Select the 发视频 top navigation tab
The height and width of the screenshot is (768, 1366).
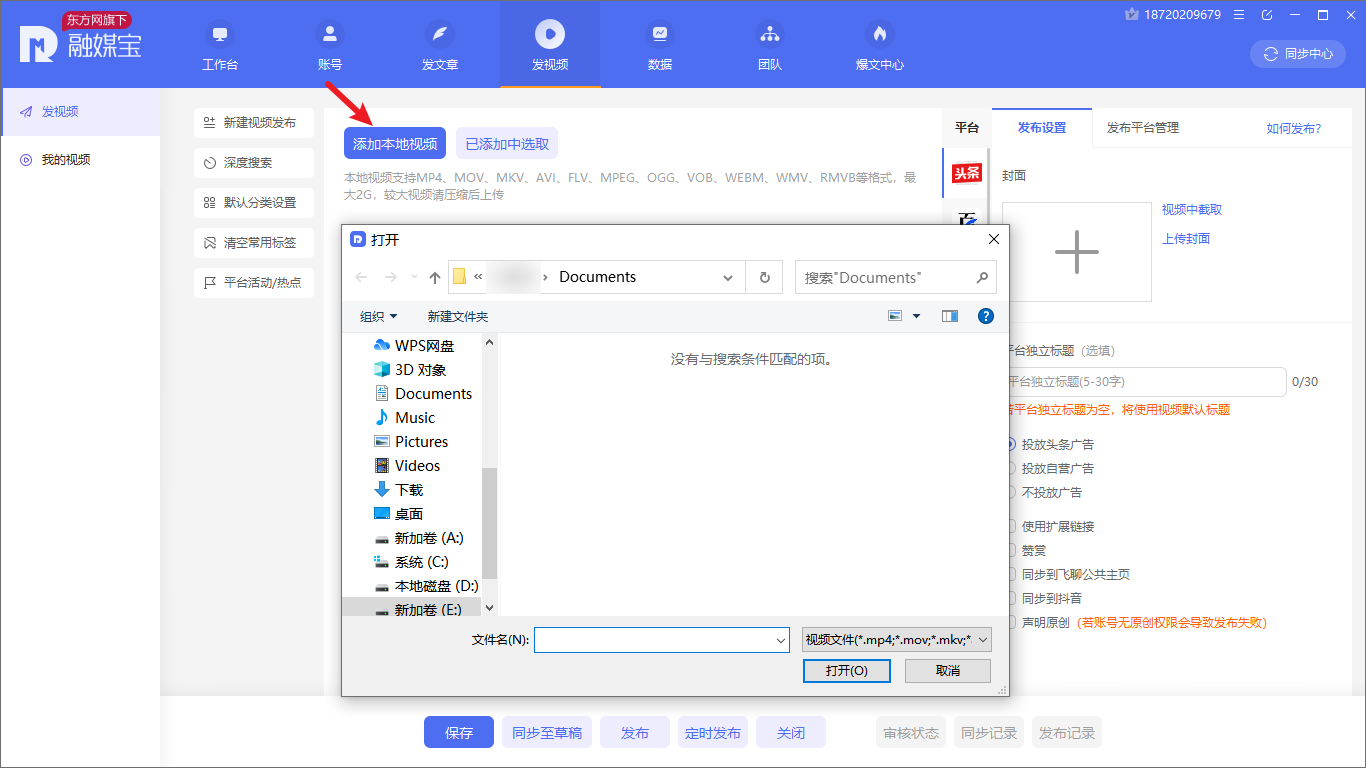point(550,44)
